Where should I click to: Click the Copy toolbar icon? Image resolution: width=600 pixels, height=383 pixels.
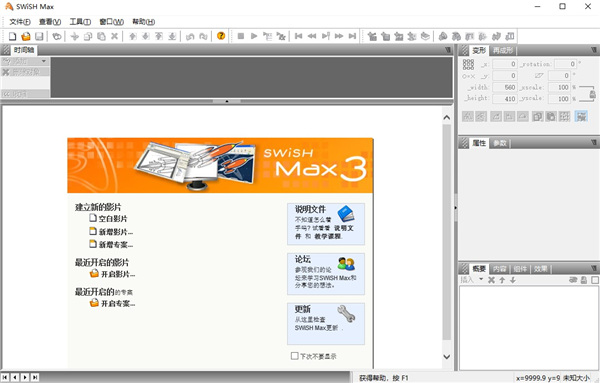[x=88, y=36]
